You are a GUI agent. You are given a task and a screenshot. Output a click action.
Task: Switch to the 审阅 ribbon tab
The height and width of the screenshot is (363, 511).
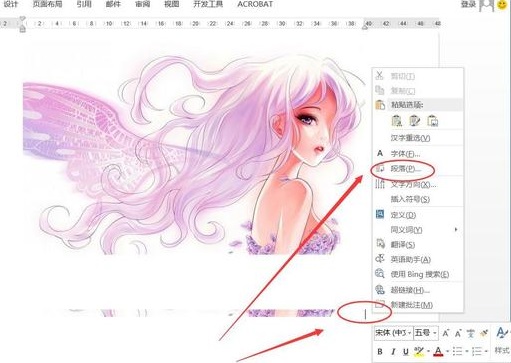tap(142, 4)
